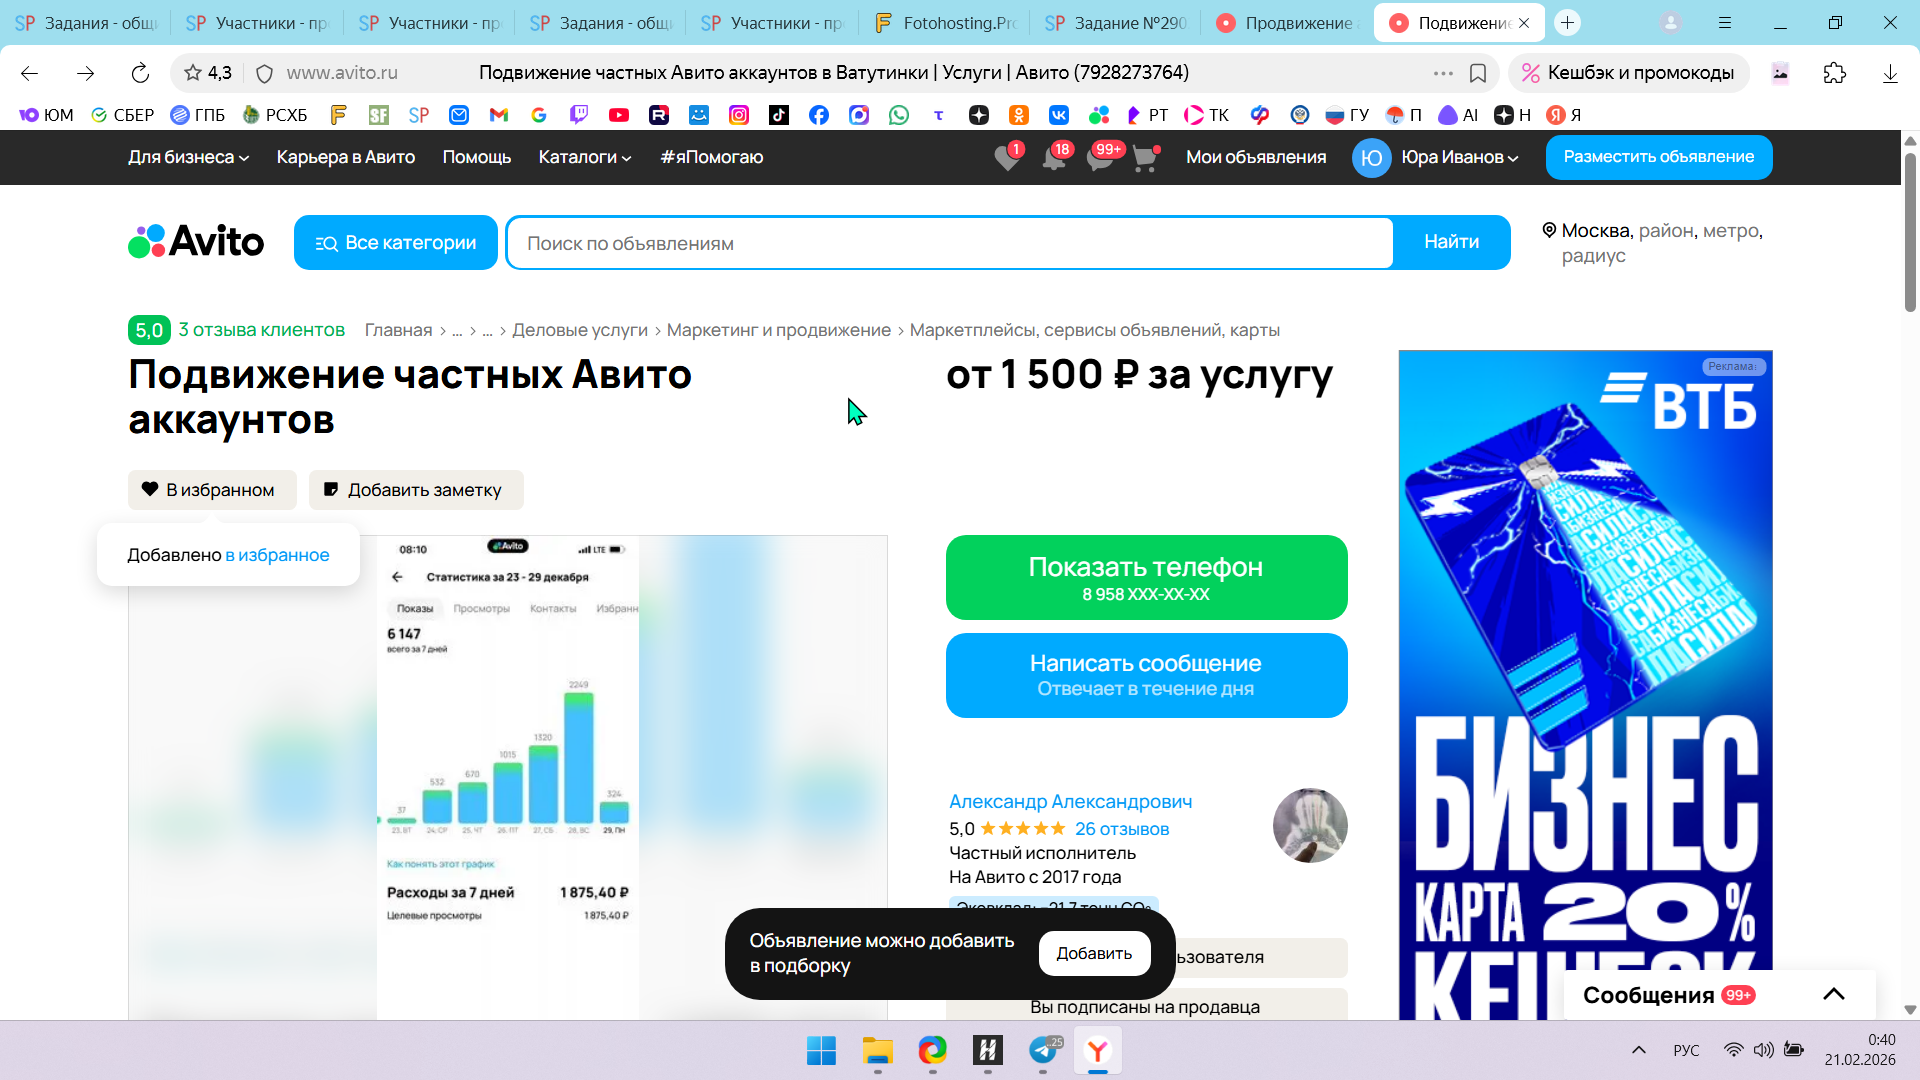Click the browser bookmark page icon
The height and width of the screenshot is (1080, 1920).
(x=1478, y=73)
